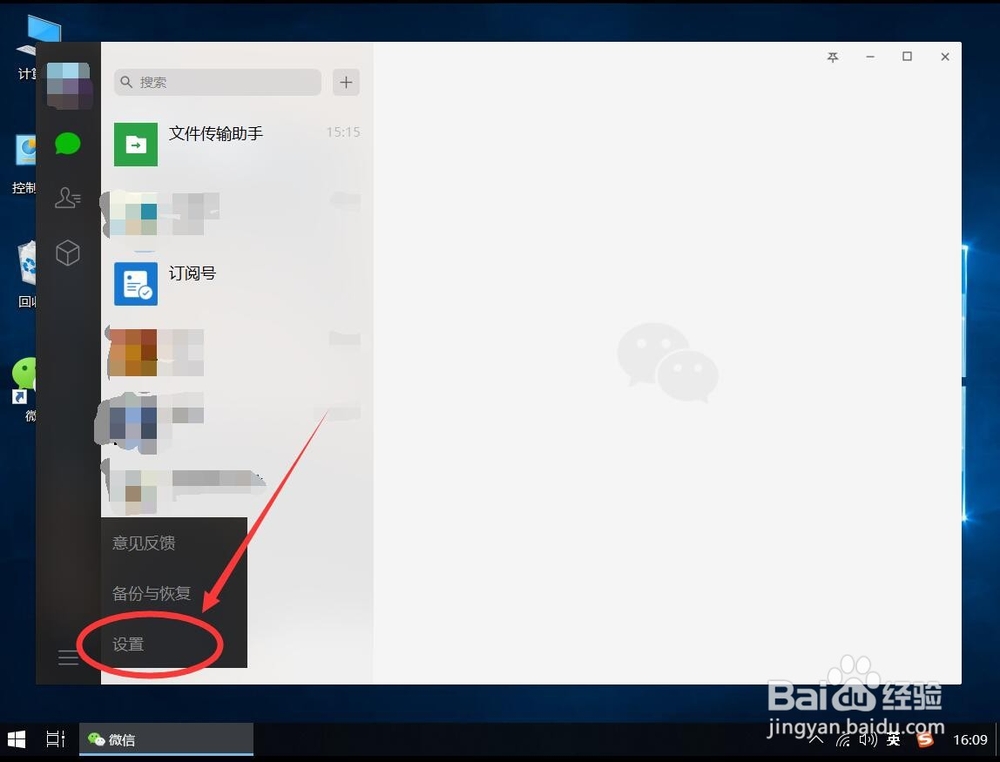Open the 订阅号 subscriptions entry
The image size is (1000, 762).
tap(237, 284)
